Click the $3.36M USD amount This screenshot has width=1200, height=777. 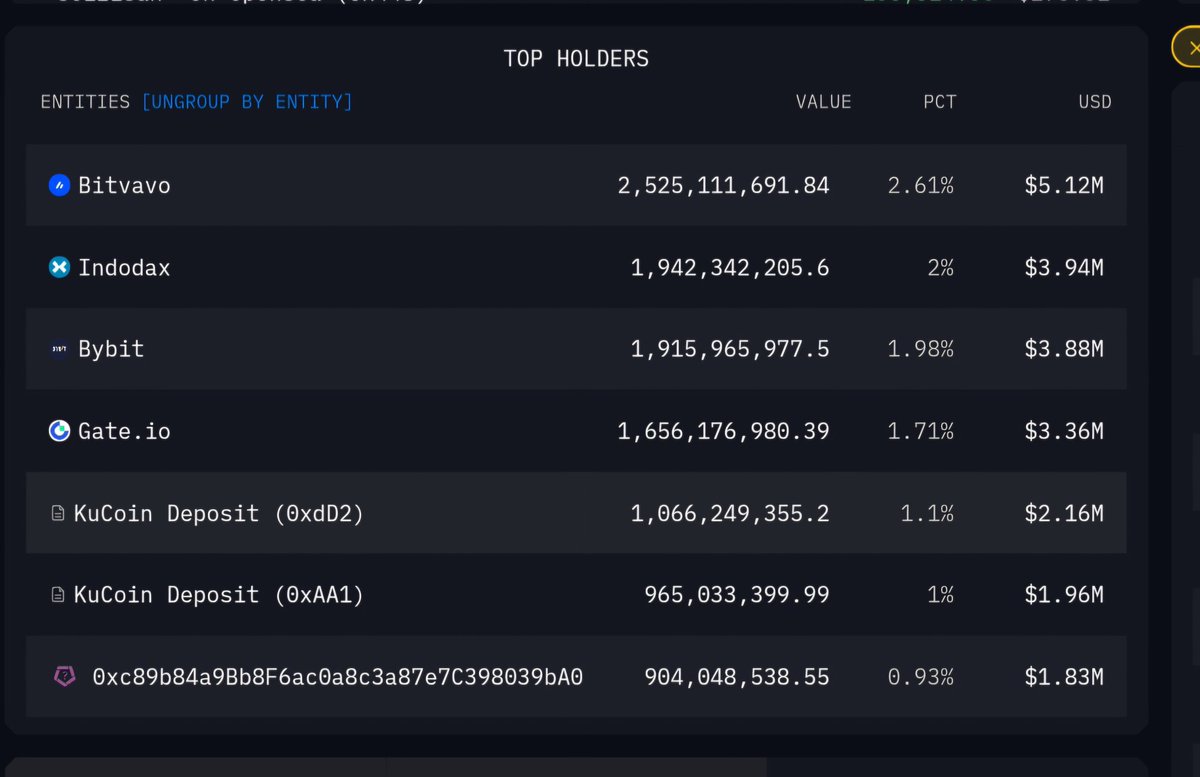coord(1064,432)
